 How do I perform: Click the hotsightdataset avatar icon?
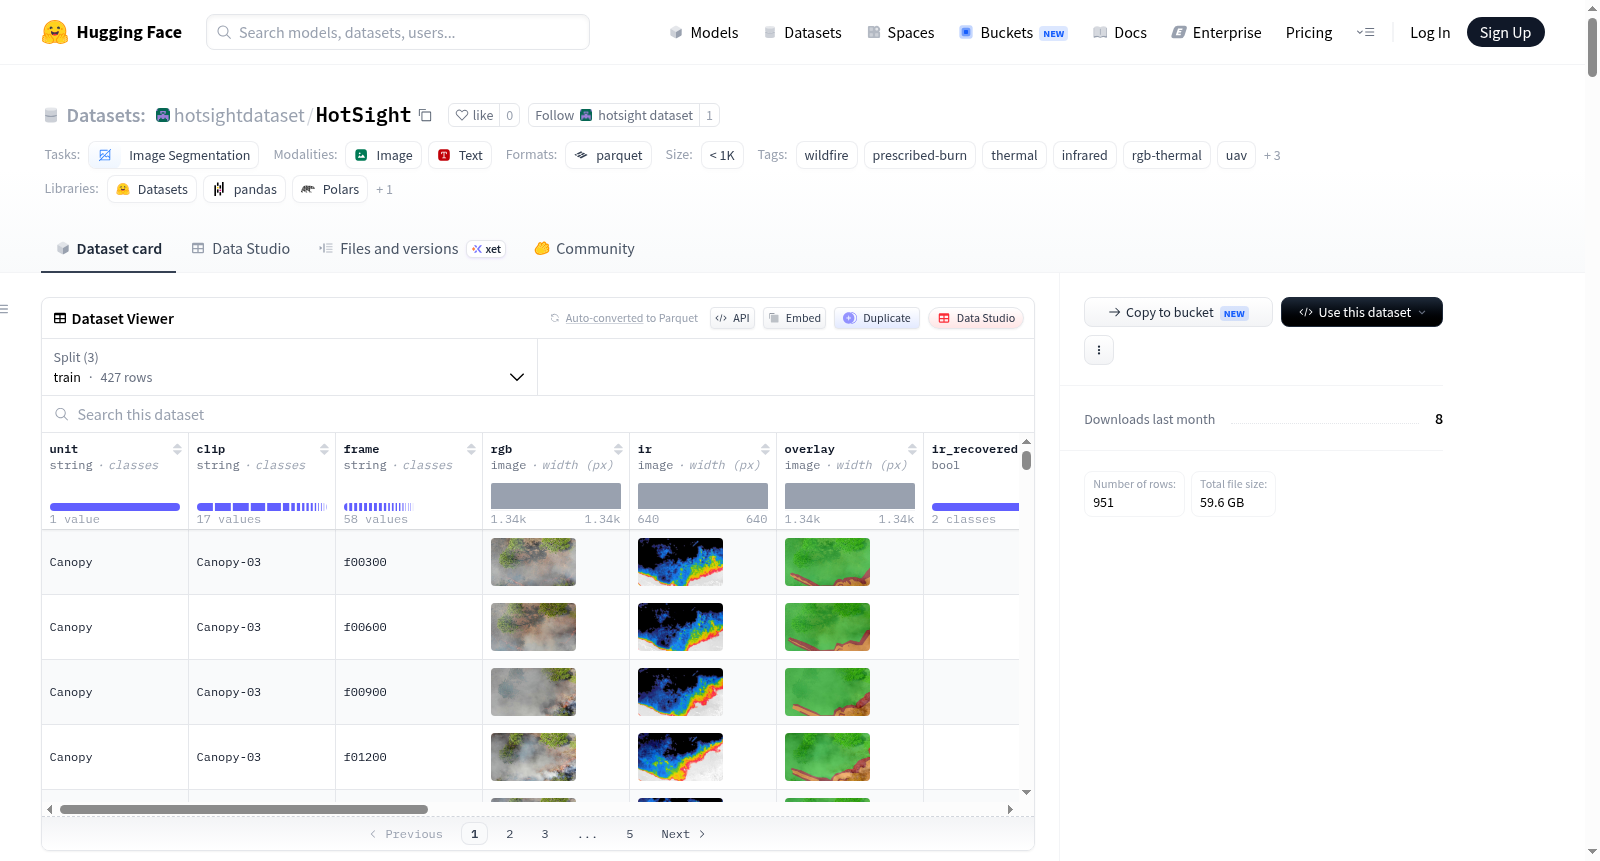pos(163,115)
